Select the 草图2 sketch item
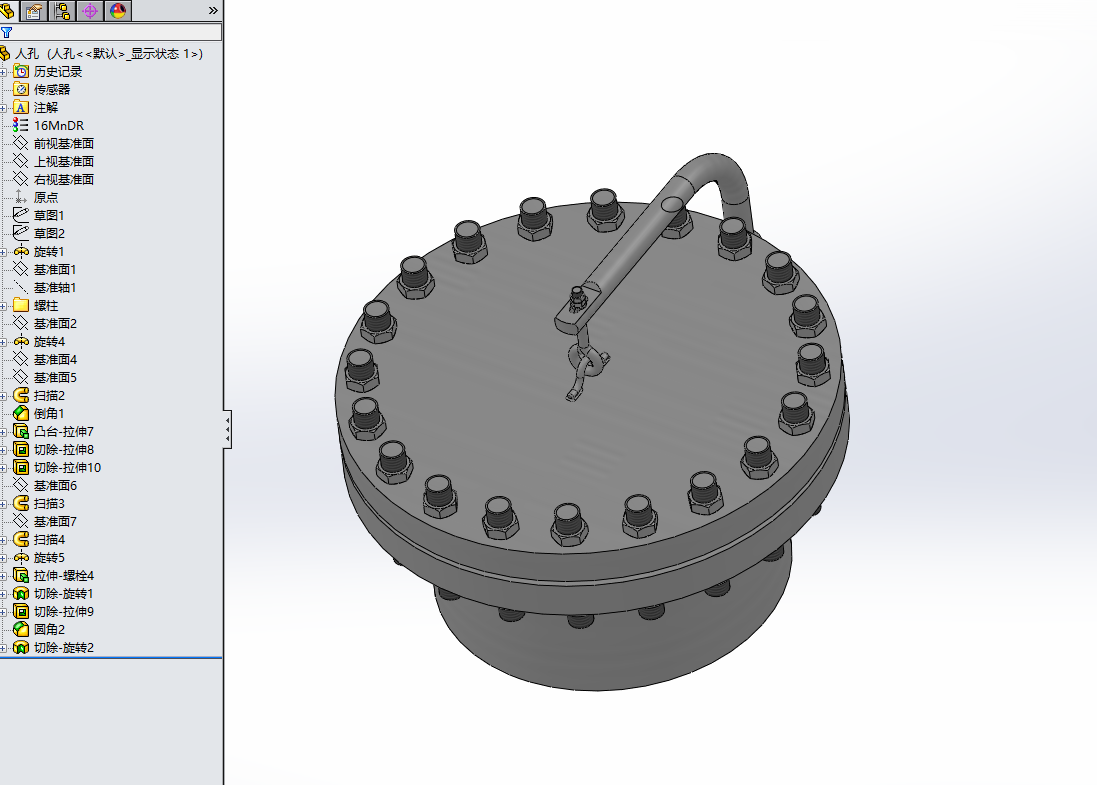This screenshot has width=1097, height=785. (49, 234)
